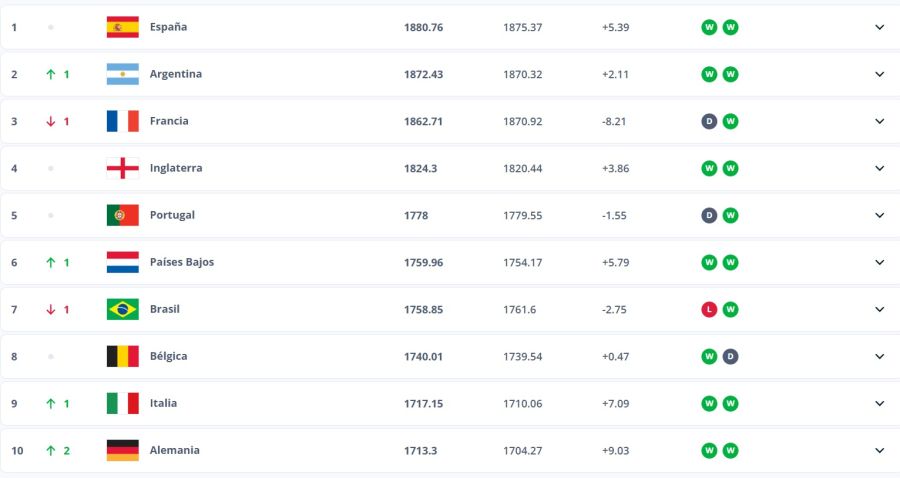This screenshot has width=900, height=478.
Task: Click Portugal's 1778 points value
Action: click(418, 215)
